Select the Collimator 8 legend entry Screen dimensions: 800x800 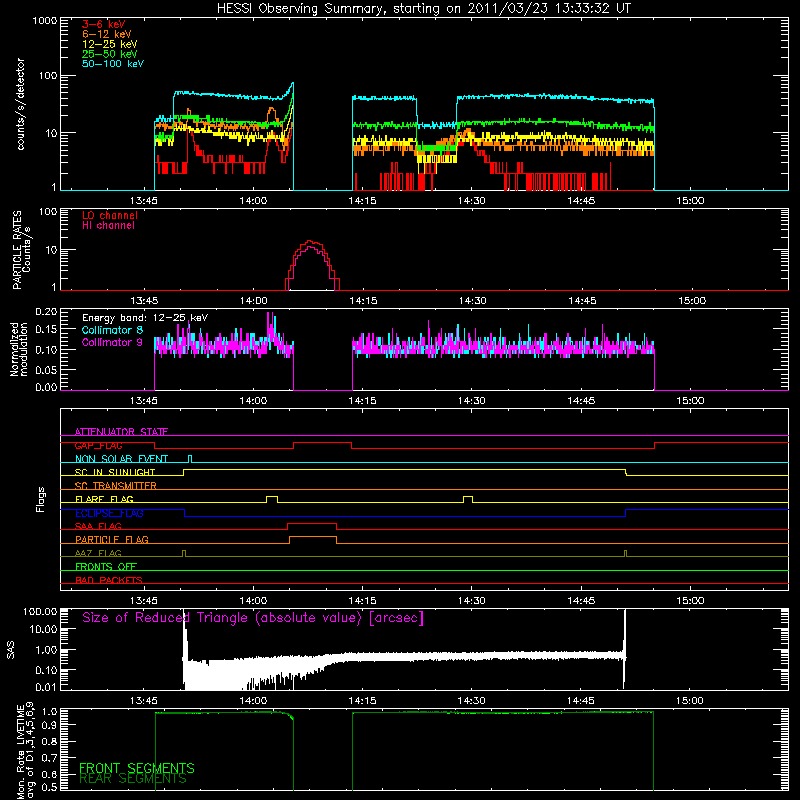[112, 330]
